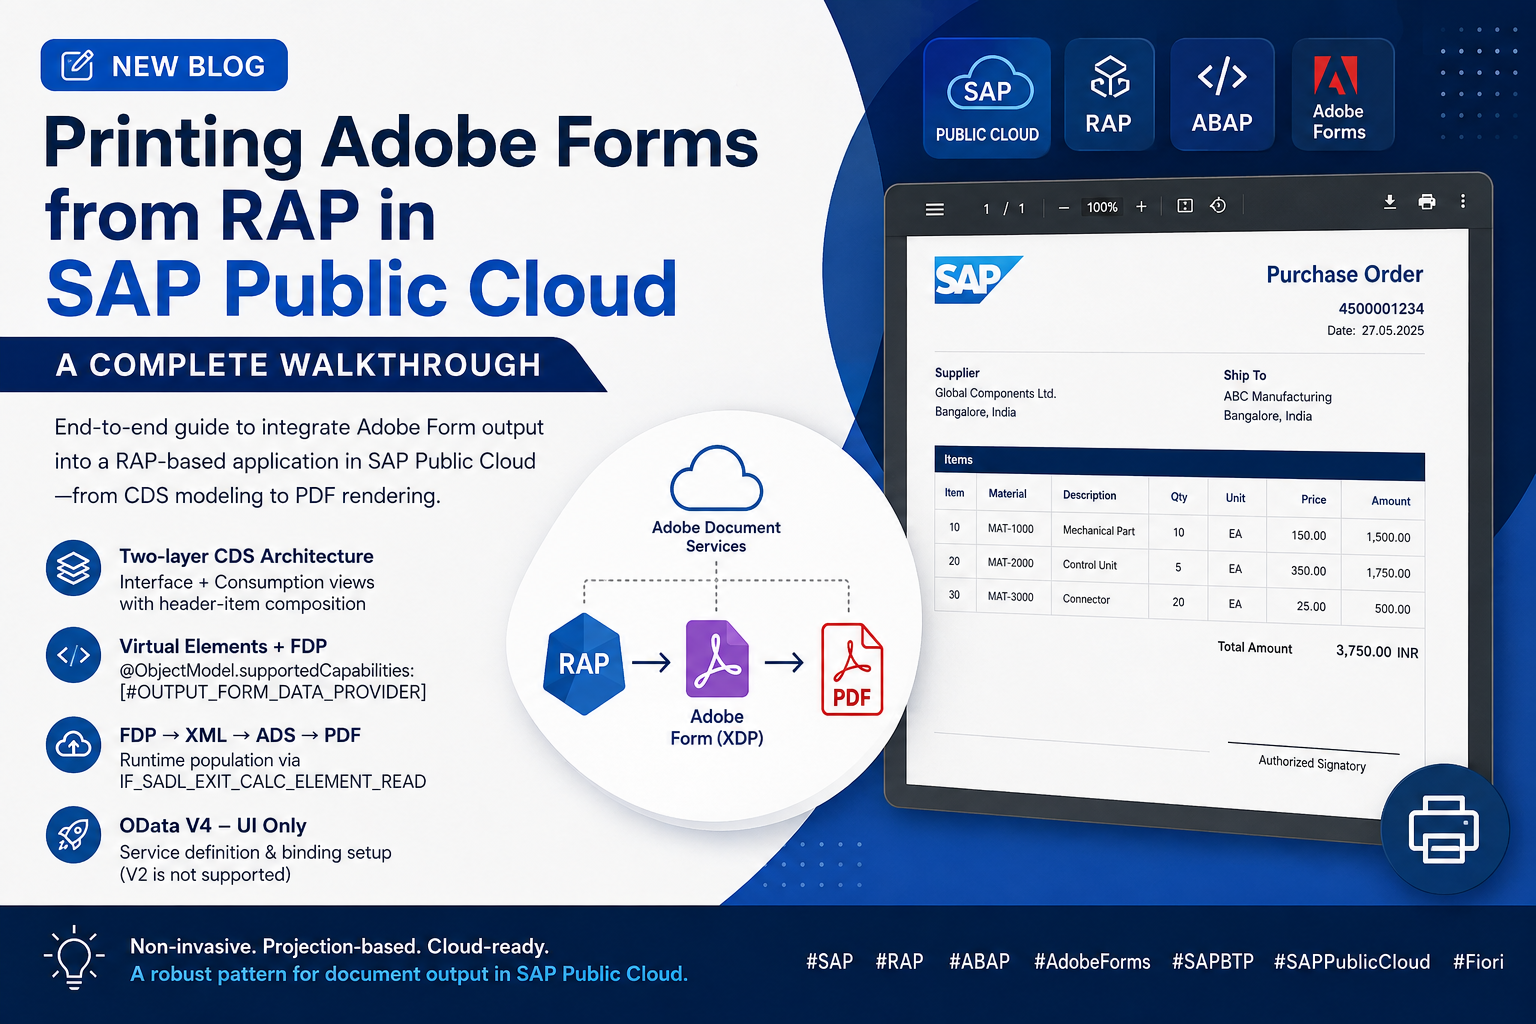Open the PDF viewer more options menu
This screenshot has width=1536, height=1024.
point(1463,201)
